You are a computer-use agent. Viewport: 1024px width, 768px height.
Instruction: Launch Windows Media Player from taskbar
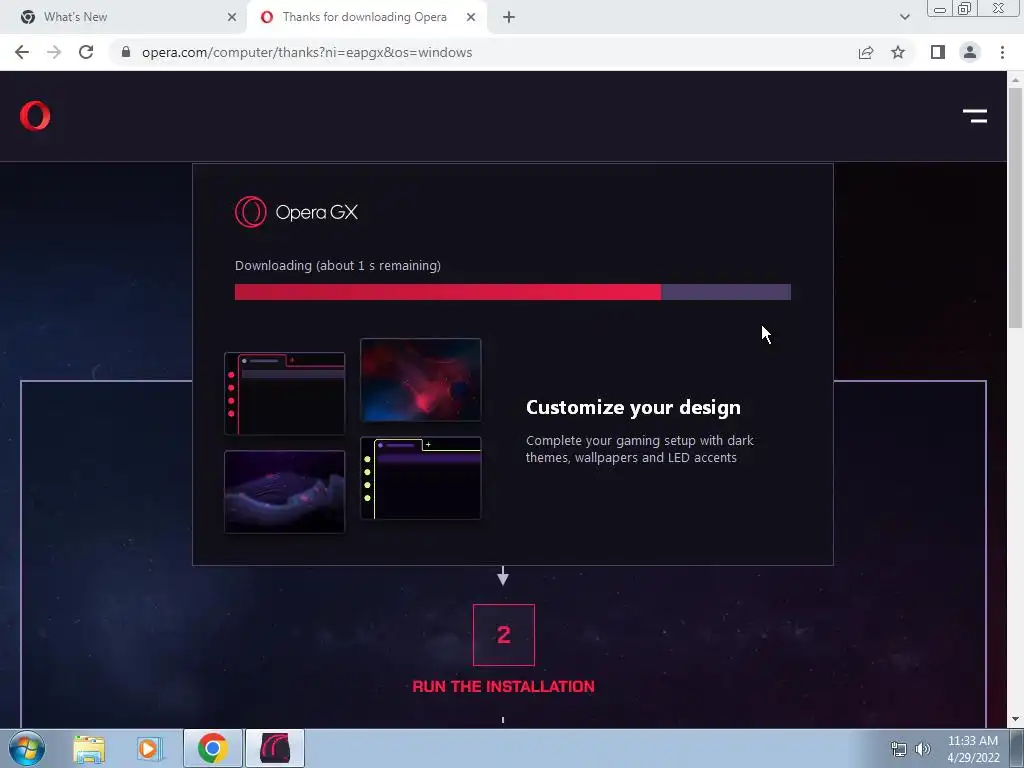(149, 748)
